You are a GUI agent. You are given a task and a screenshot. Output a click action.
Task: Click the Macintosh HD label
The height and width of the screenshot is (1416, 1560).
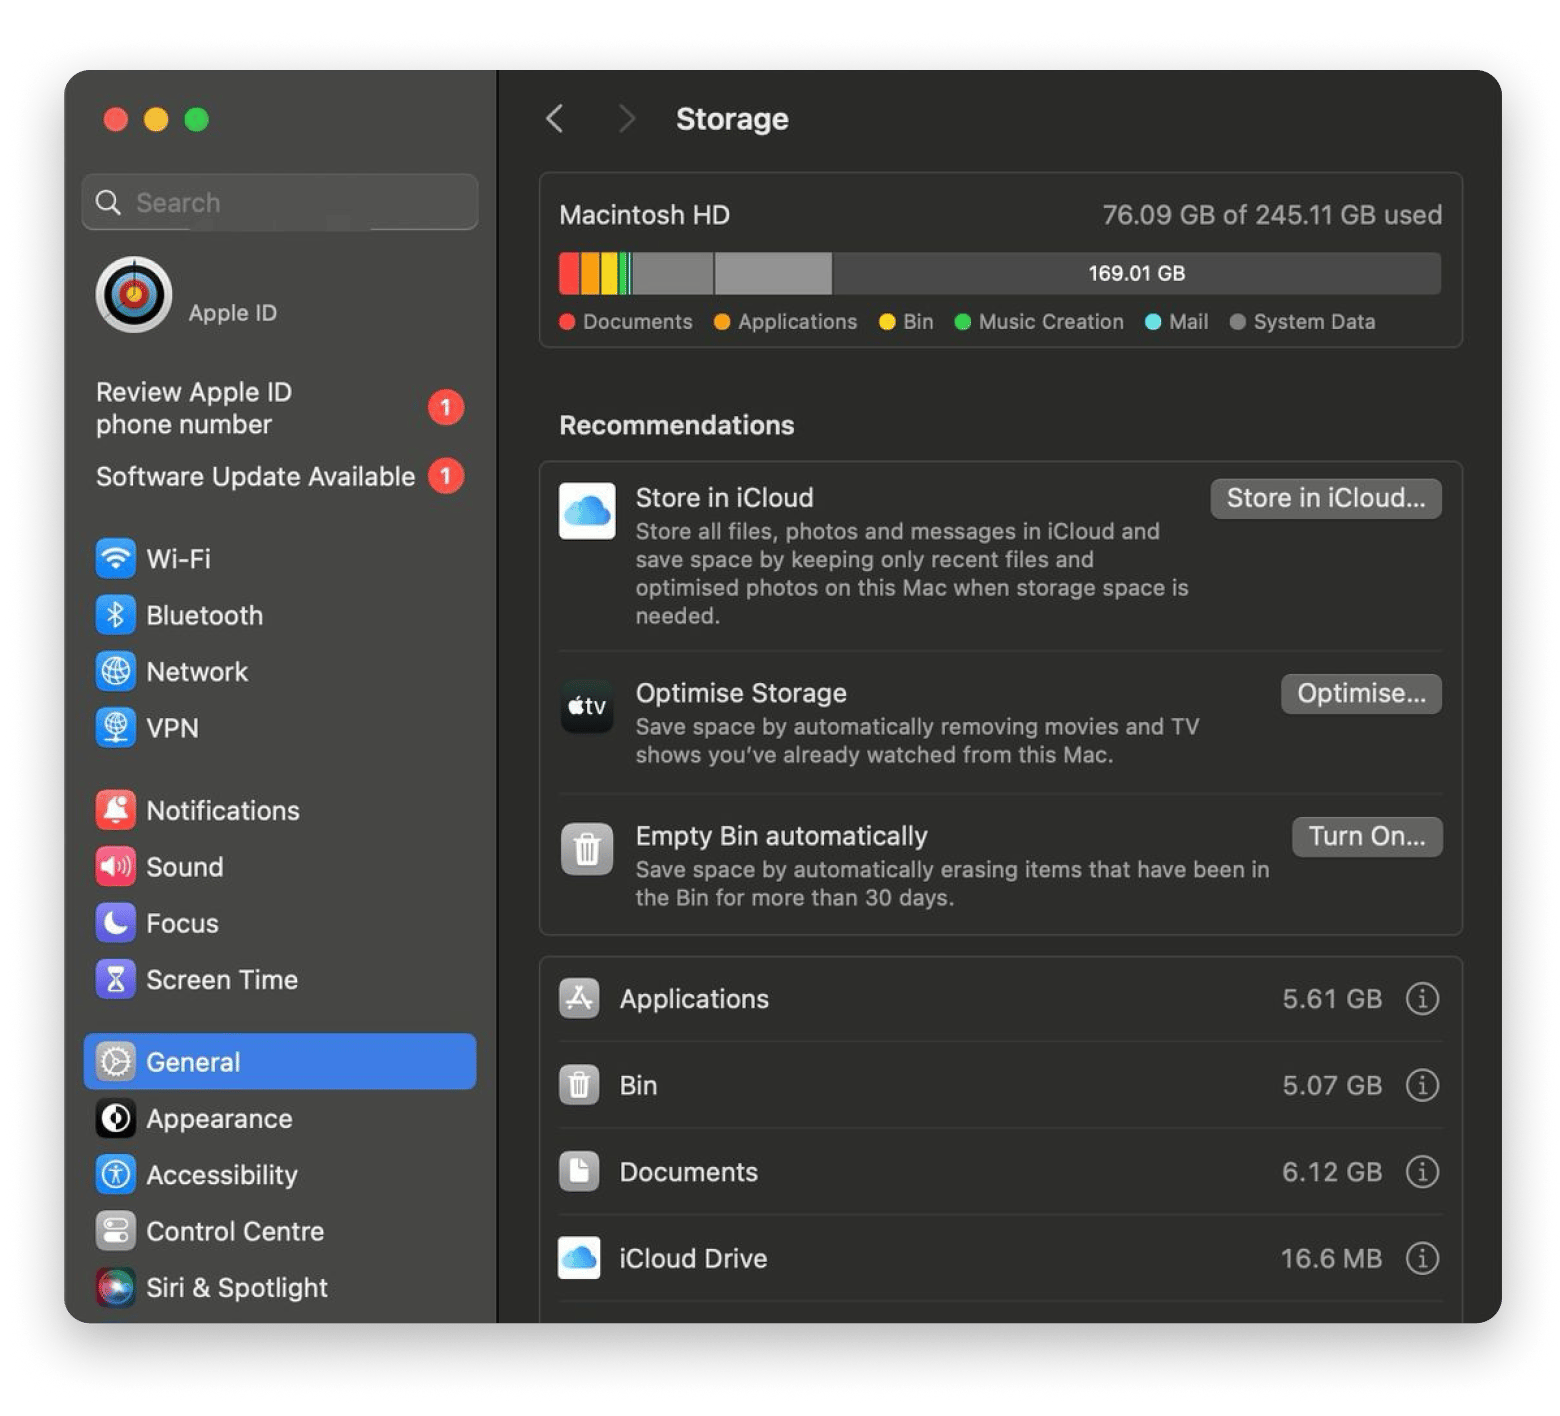click(644, 215)
